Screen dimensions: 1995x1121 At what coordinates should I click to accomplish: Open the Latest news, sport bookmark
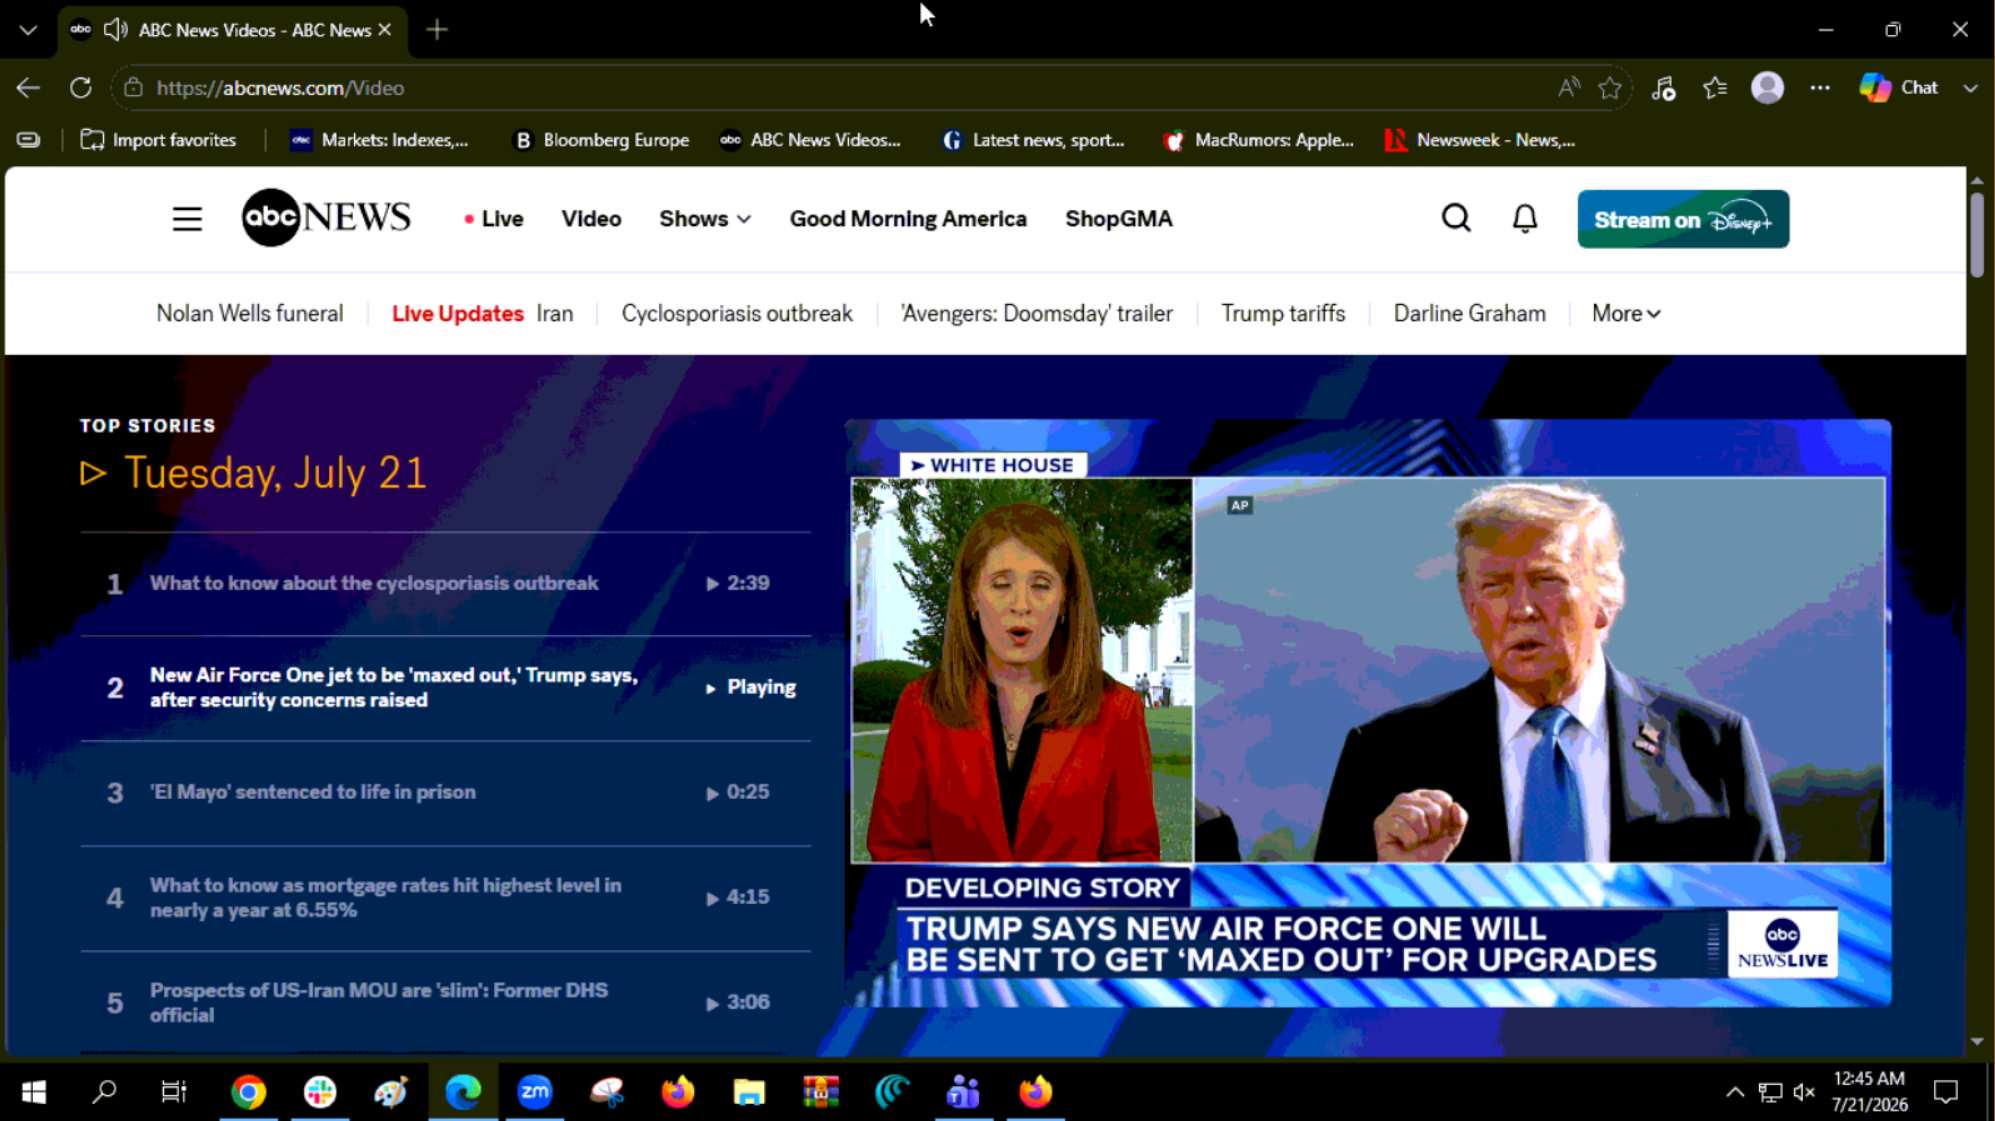(1033, 140)
